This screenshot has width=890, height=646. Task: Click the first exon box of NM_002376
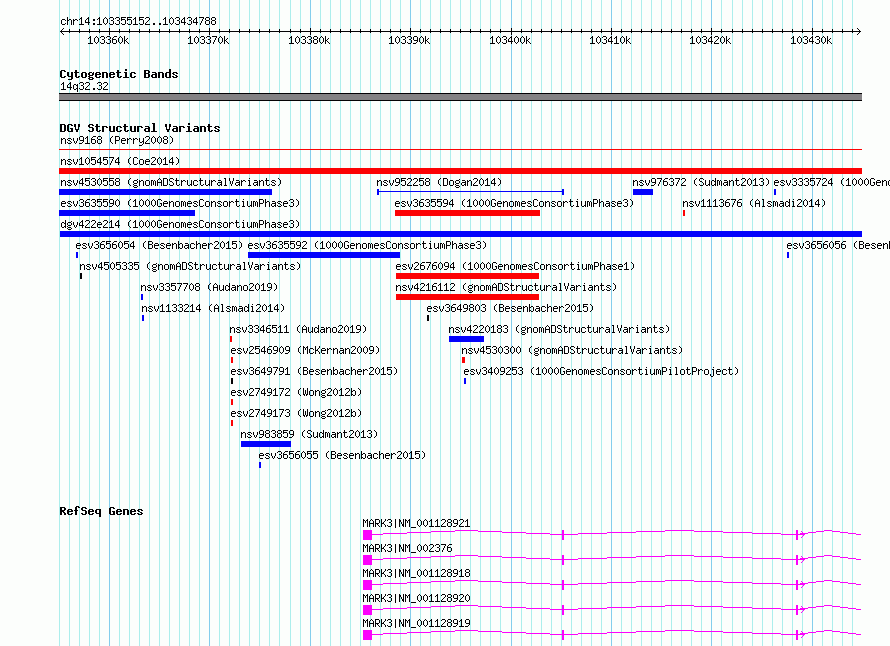(367, 560)
